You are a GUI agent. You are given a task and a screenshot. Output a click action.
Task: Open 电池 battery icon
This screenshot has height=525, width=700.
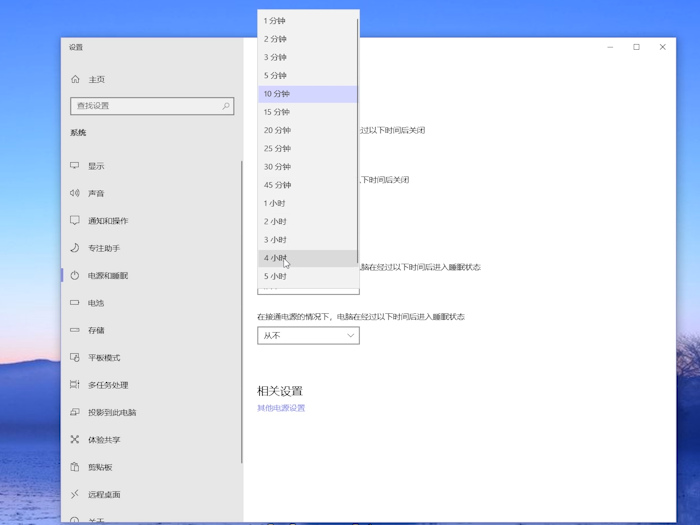tap(75, 303)
